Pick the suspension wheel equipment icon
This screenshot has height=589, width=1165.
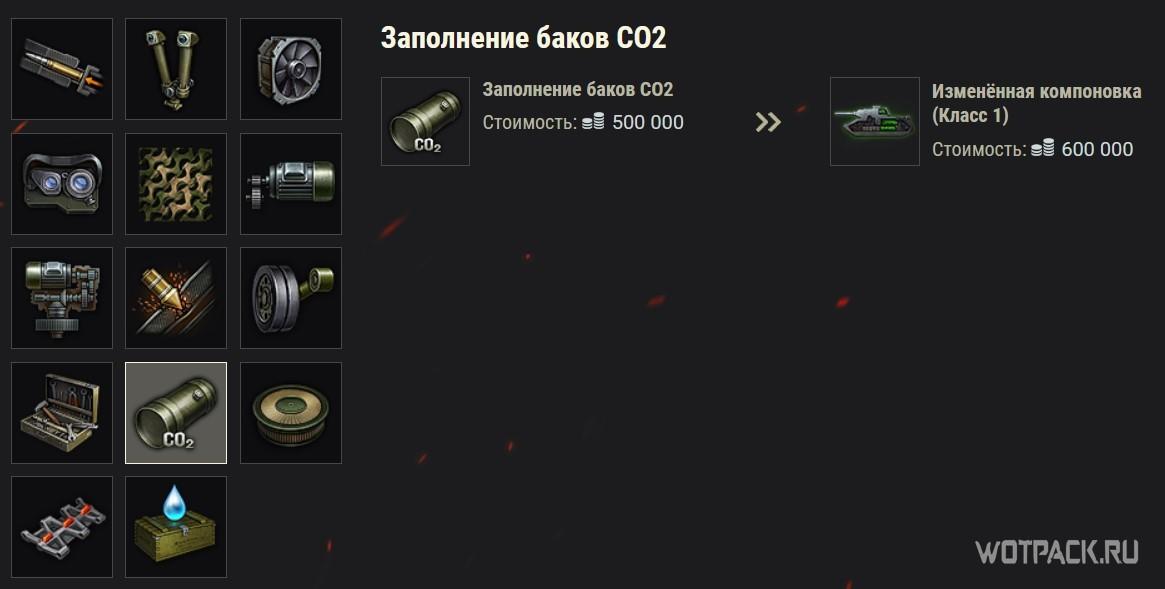[x=291, y=298]
